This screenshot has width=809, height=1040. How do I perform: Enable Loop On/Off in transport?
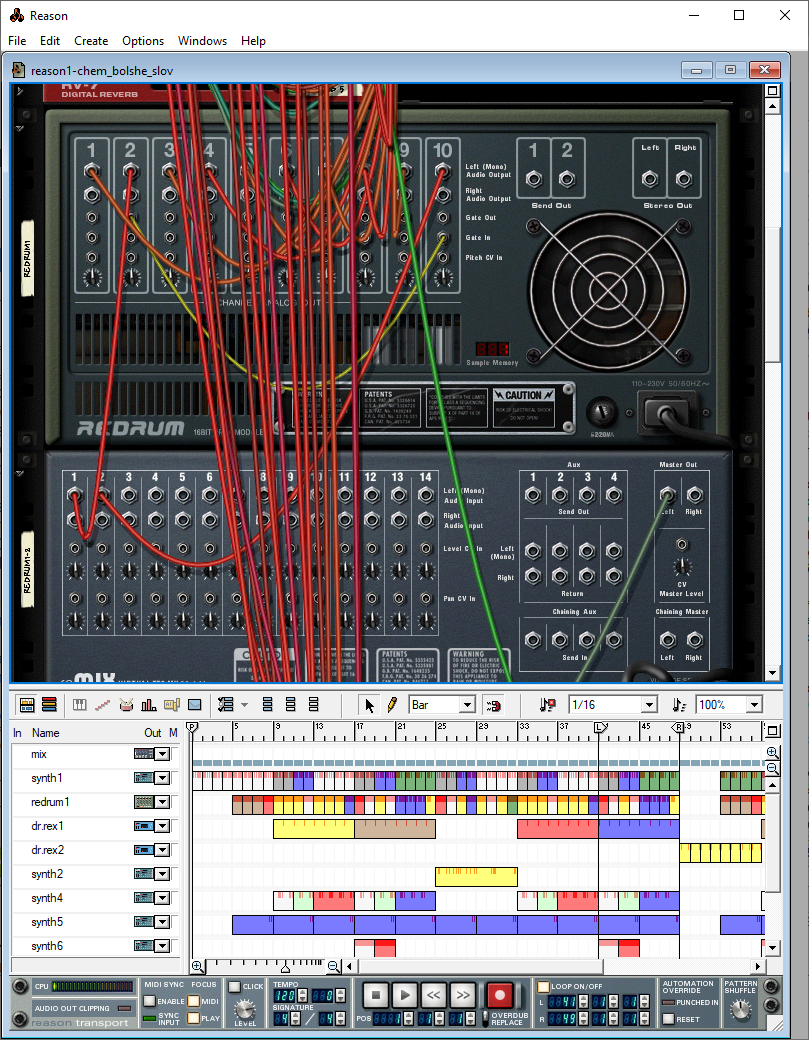click(543, 987)
